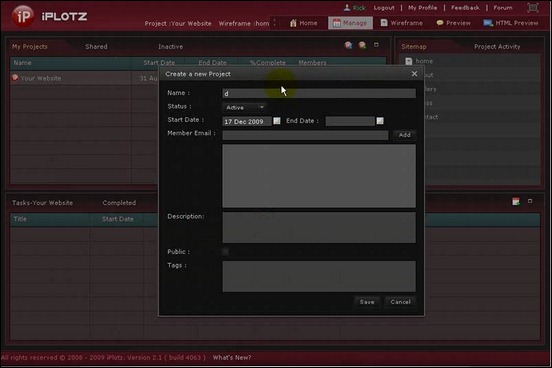Expand the Status dropdown showing Active

coord(244,107)
